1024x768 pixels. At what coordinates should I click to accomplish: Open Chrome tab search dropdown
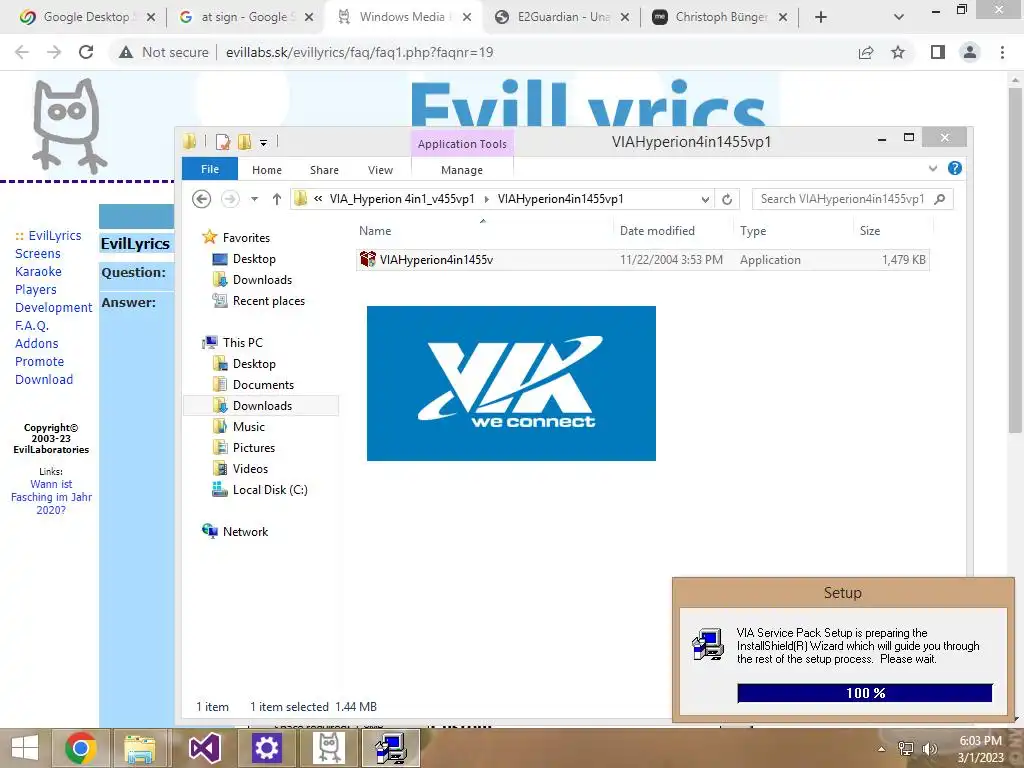899,17
